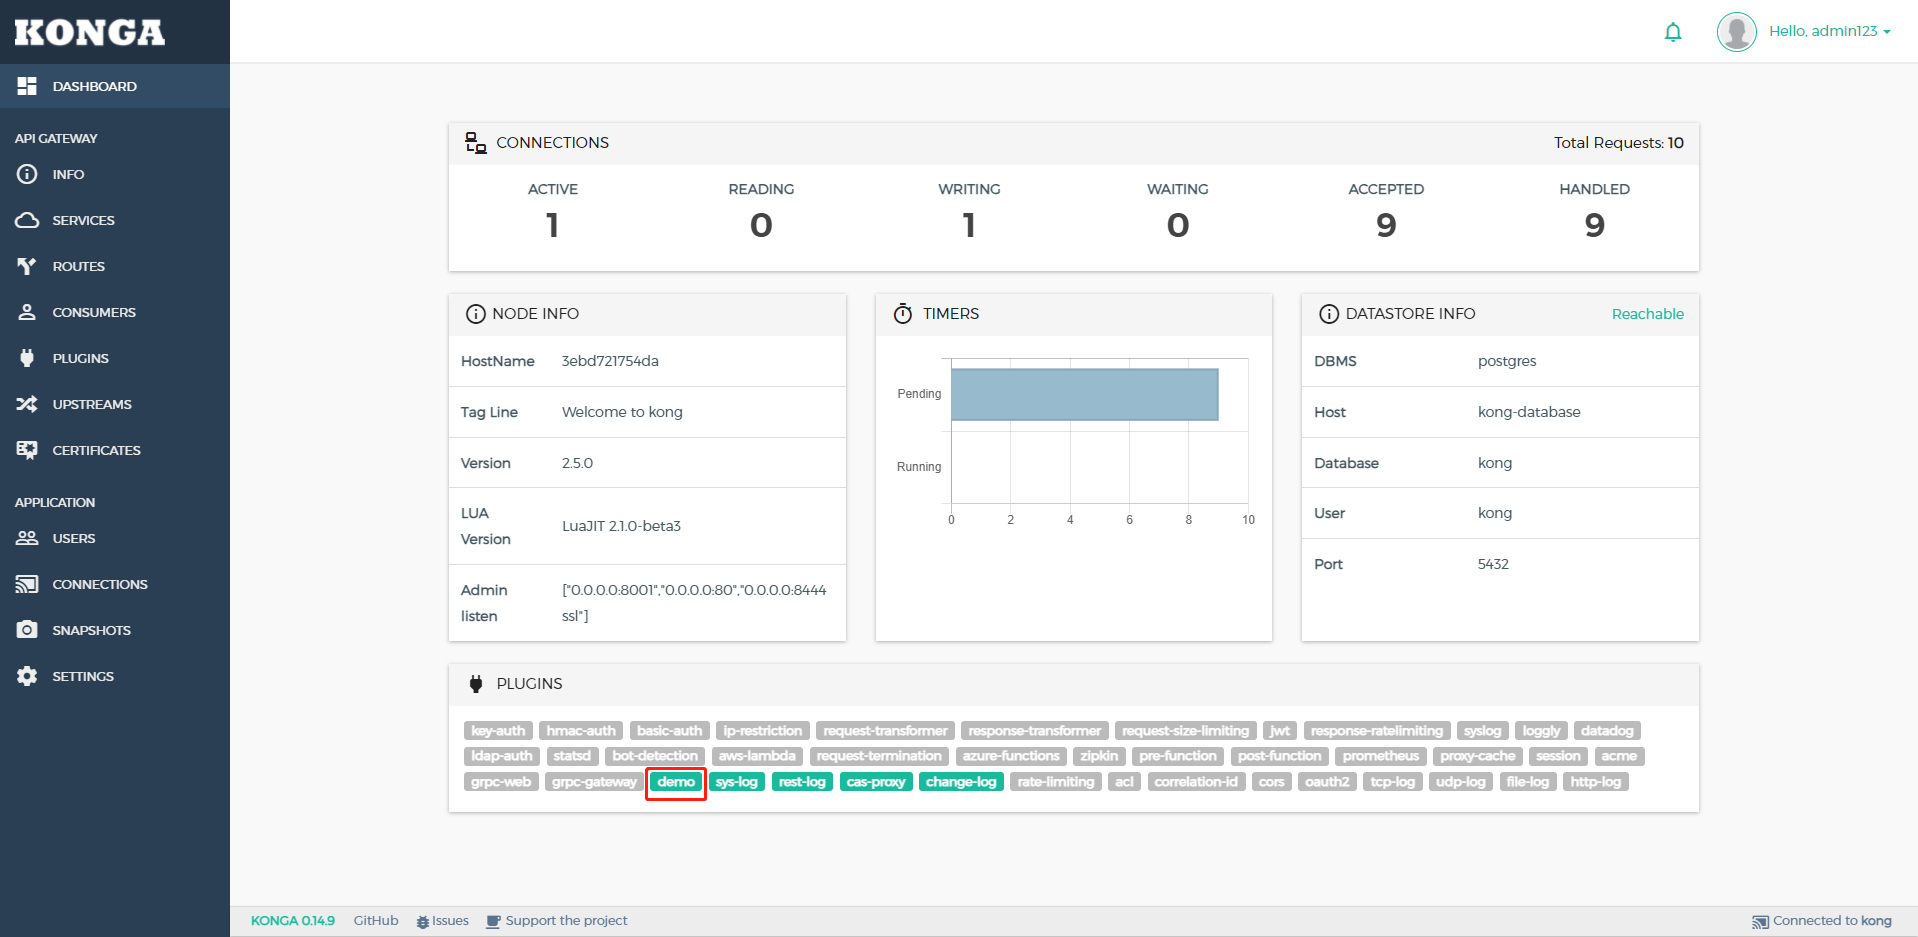
Task: Open the Issues footer link
Action: coord(443,921)
